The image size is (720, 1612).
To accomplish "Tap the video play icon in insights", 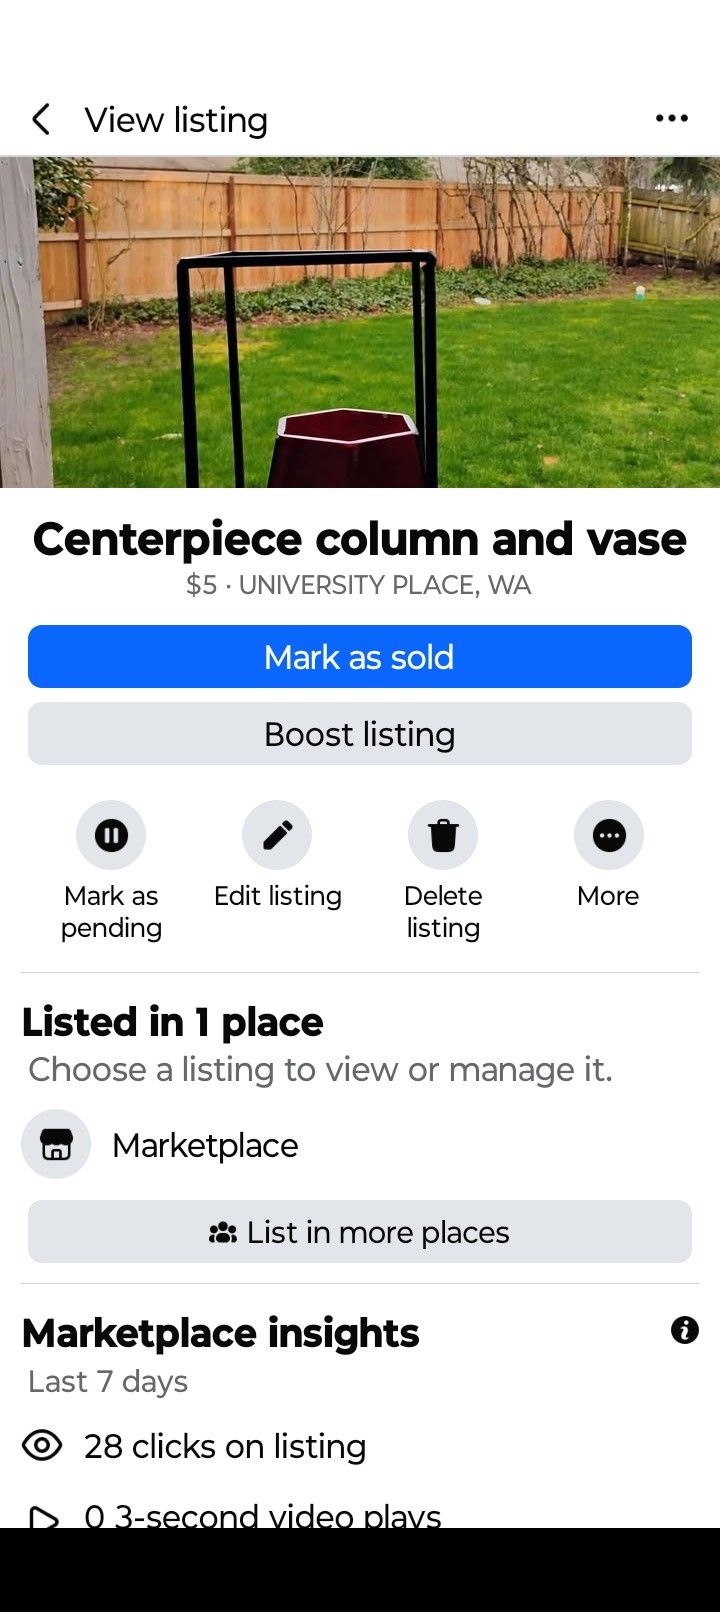I will 43,1517.
